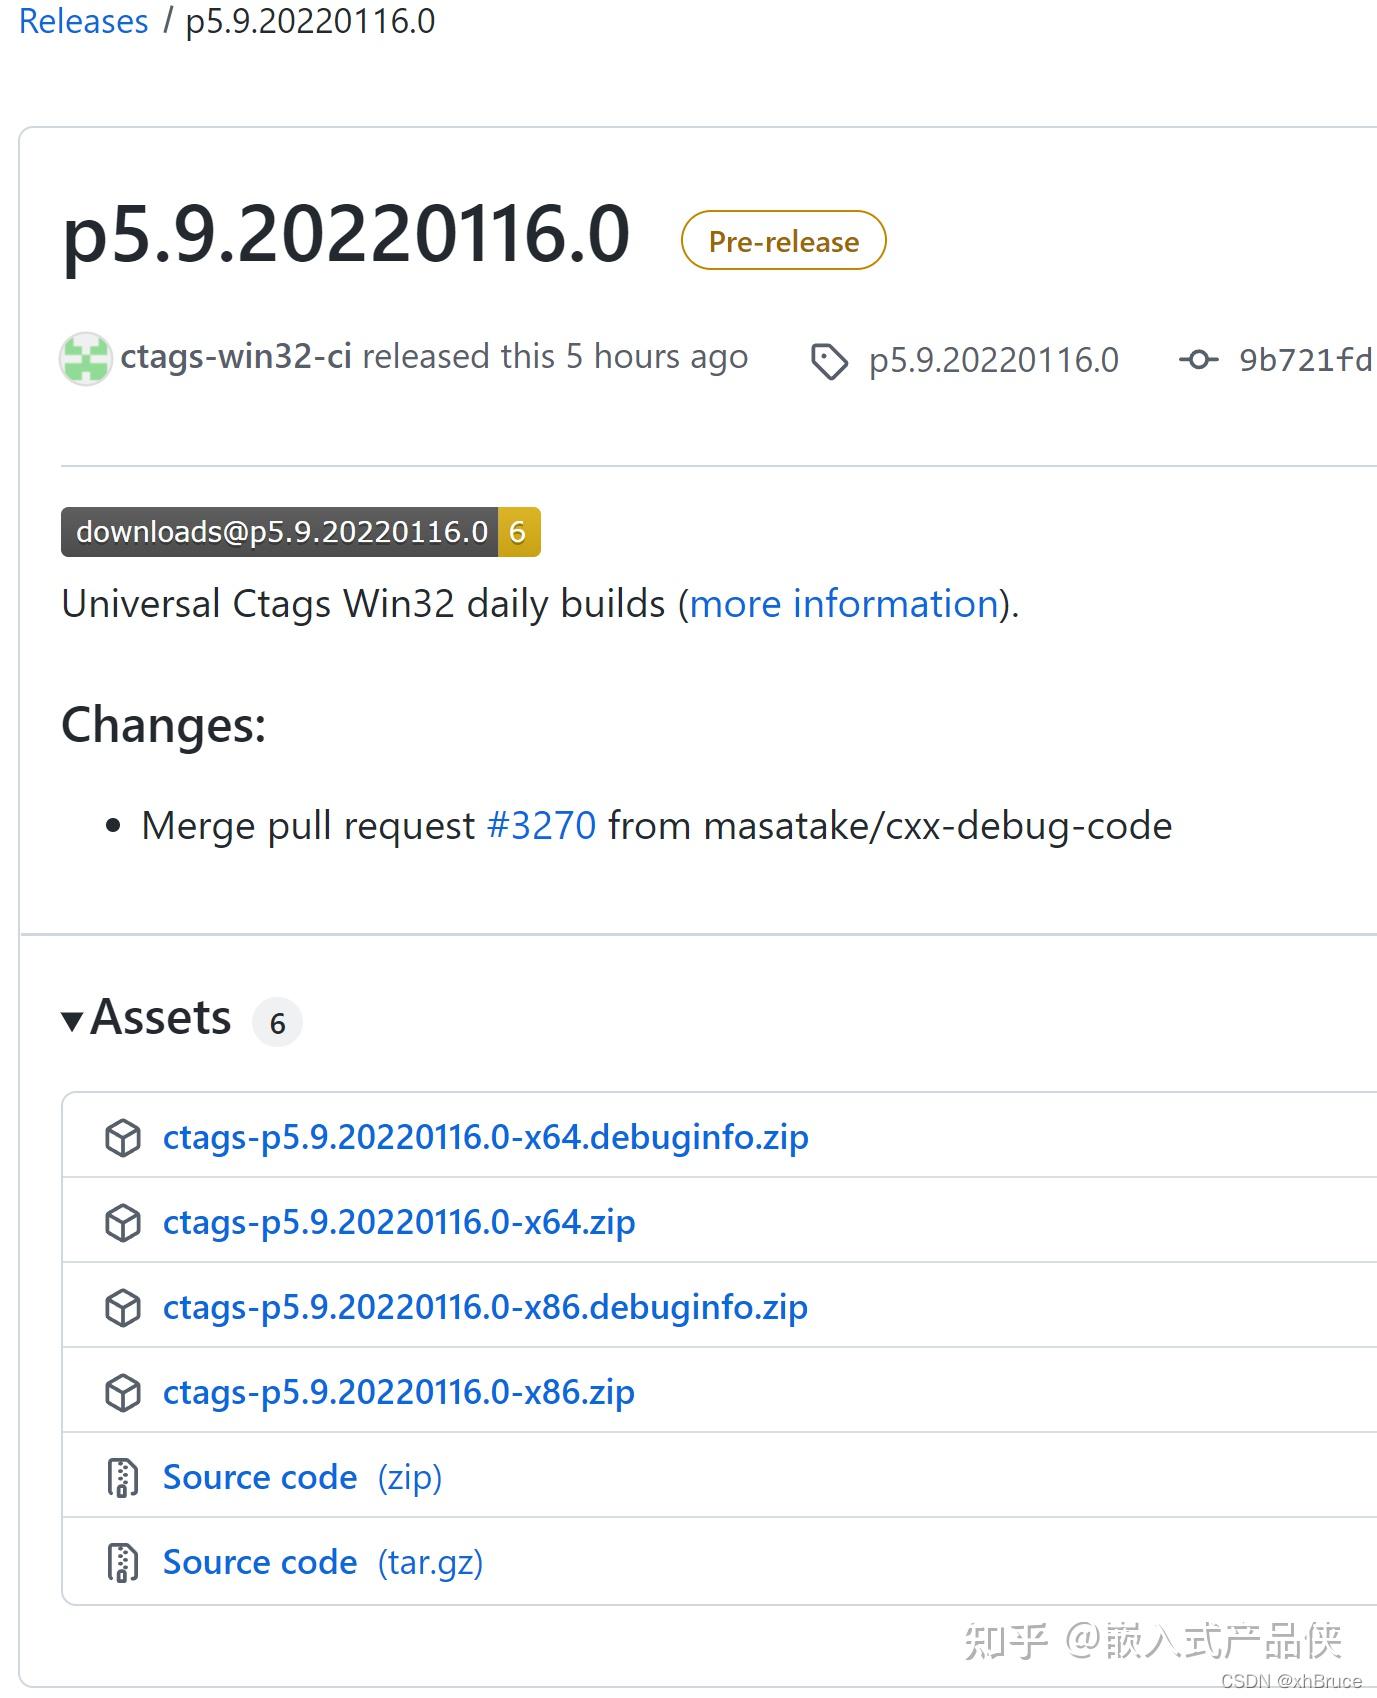
Task: Go to Releases breadcrumb link
Action: (x=84, y=21)
